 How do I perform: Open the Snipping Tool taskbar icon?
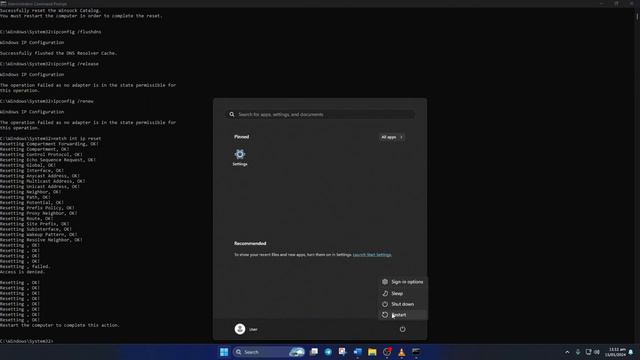342,352
